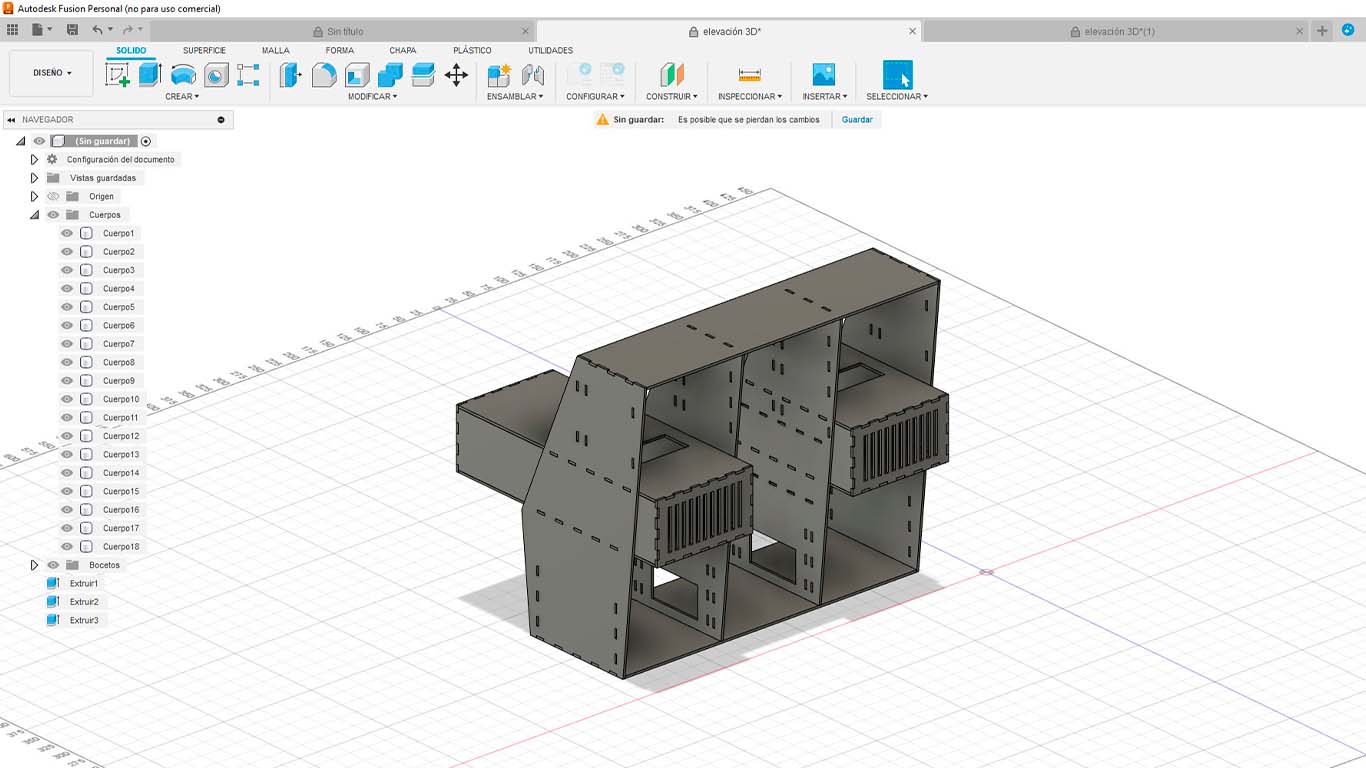Select the Press Pull tool

click(x=291, y=75)
